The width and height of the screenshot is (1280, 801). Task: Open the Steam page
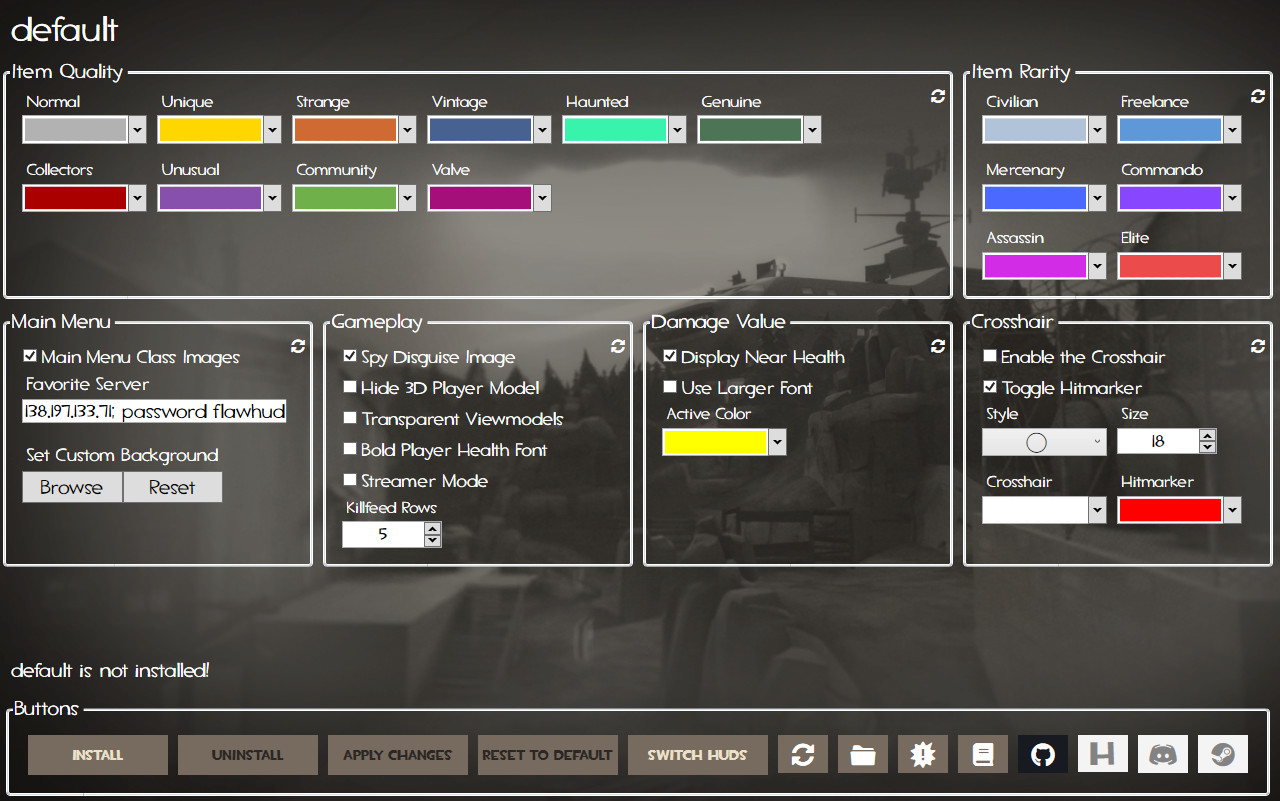1222,754
